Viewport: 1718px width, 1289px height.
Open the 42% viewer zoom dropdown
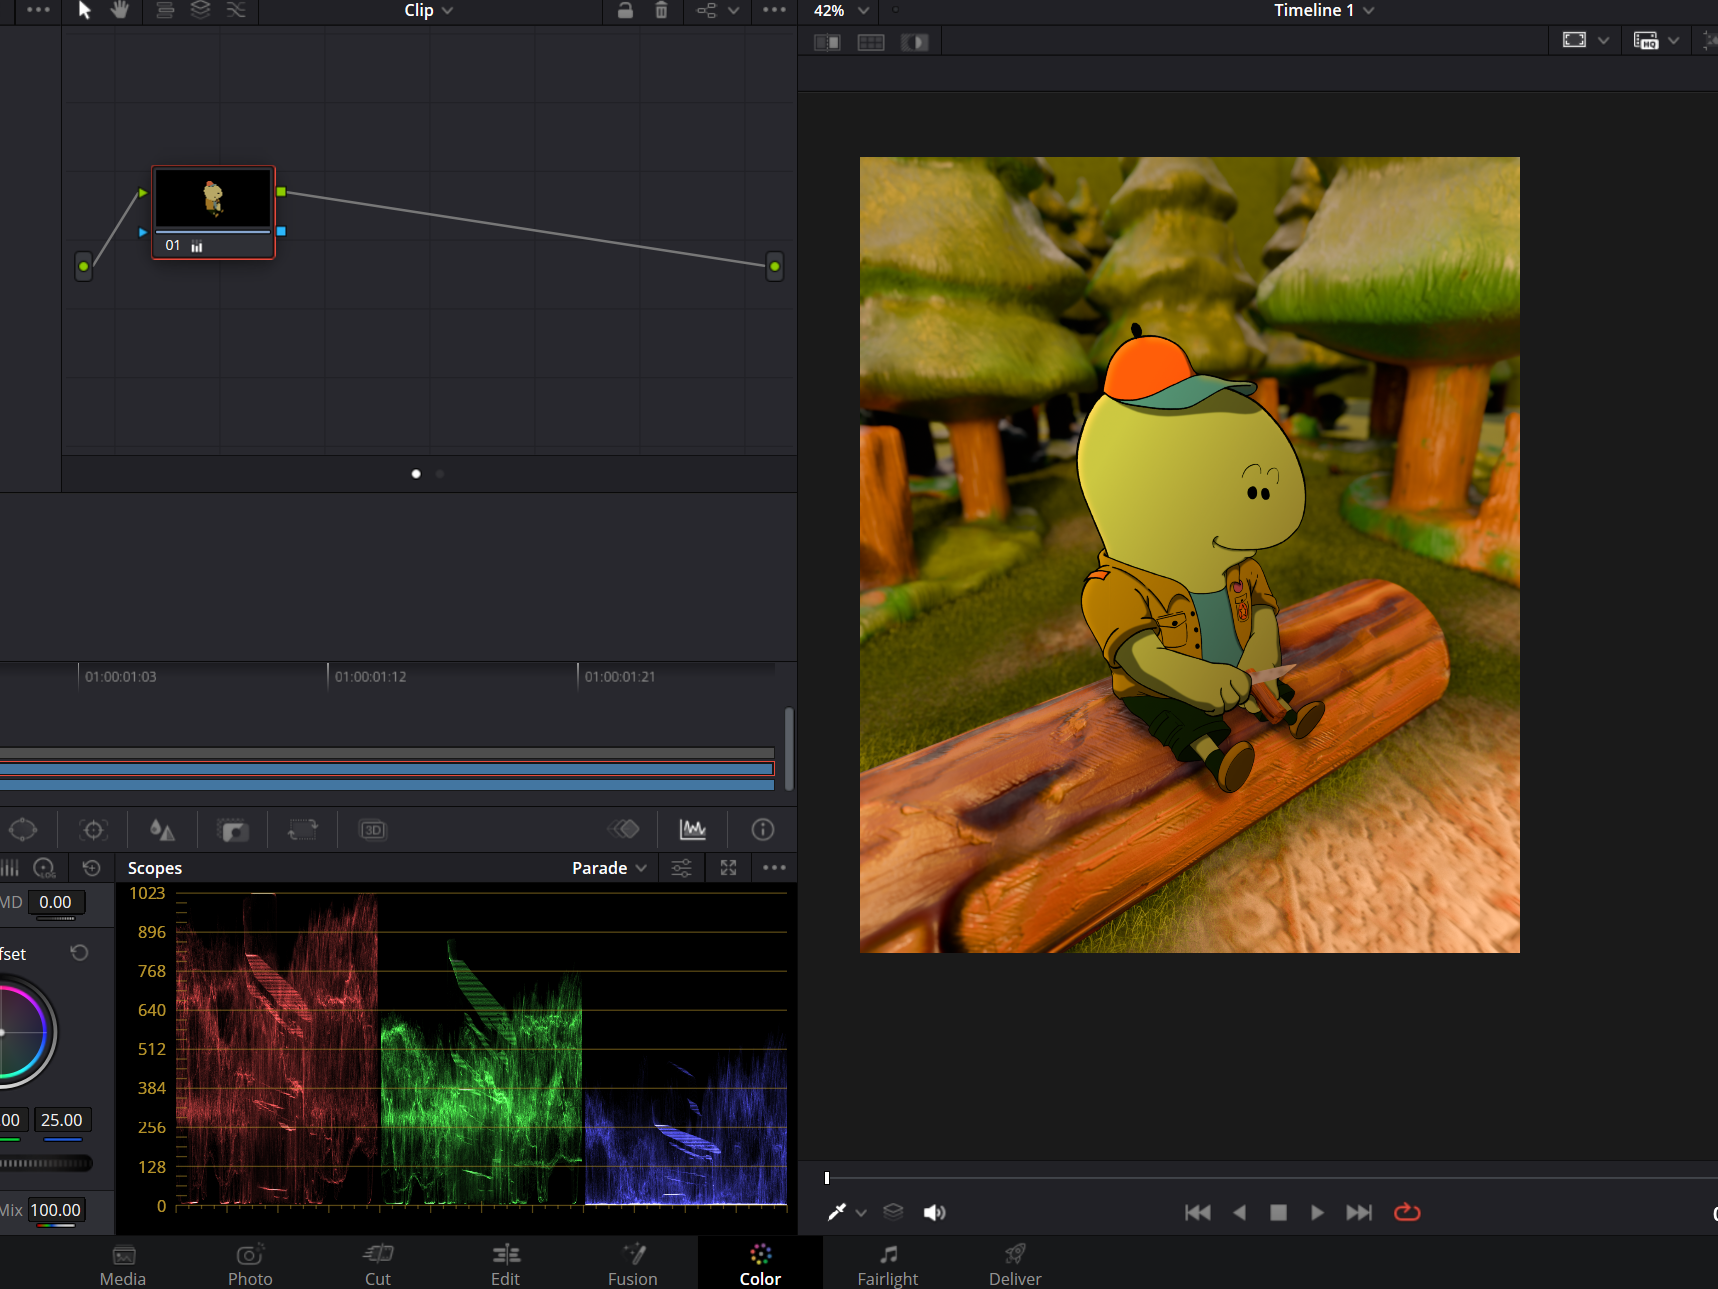click(x=841, y=10)
